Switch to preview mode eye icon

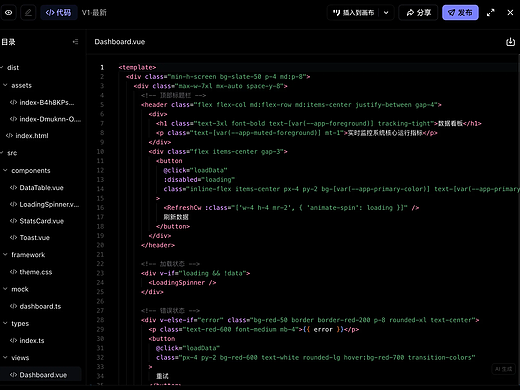tap(8, 13)
